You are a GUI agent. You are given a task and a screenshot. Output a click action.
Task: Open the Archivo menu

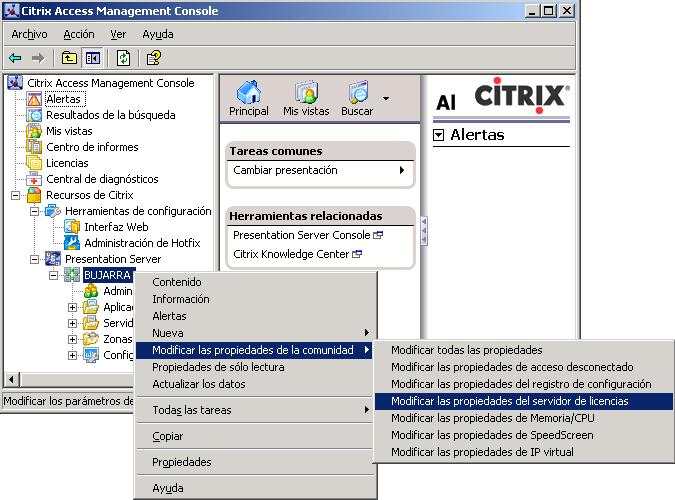click(29, 34)
